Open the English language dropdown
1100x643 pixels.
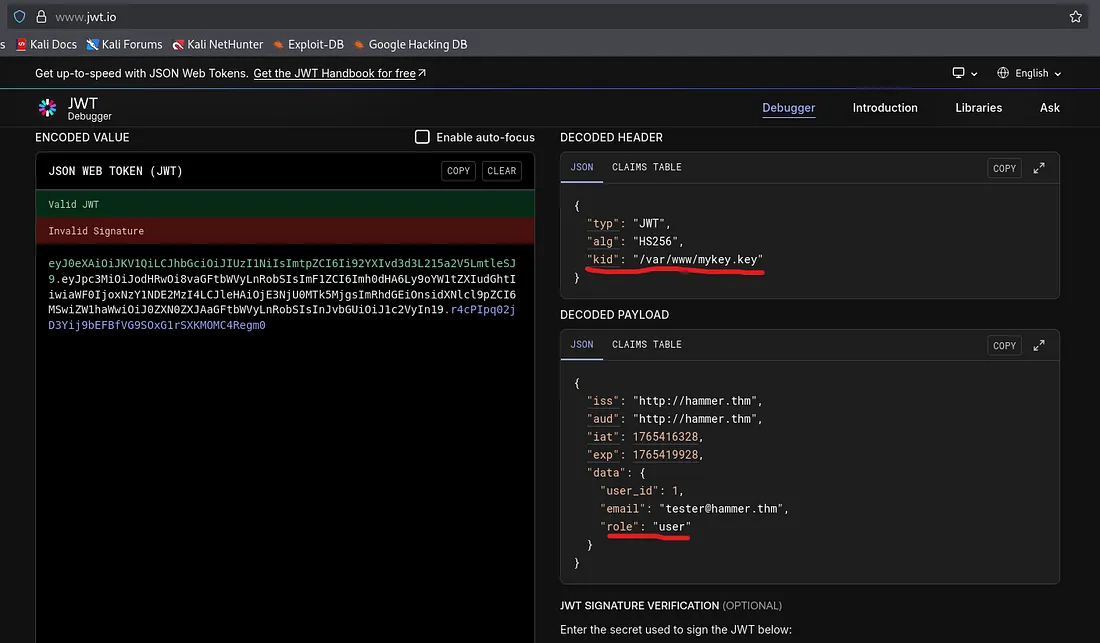[1029, 73]
